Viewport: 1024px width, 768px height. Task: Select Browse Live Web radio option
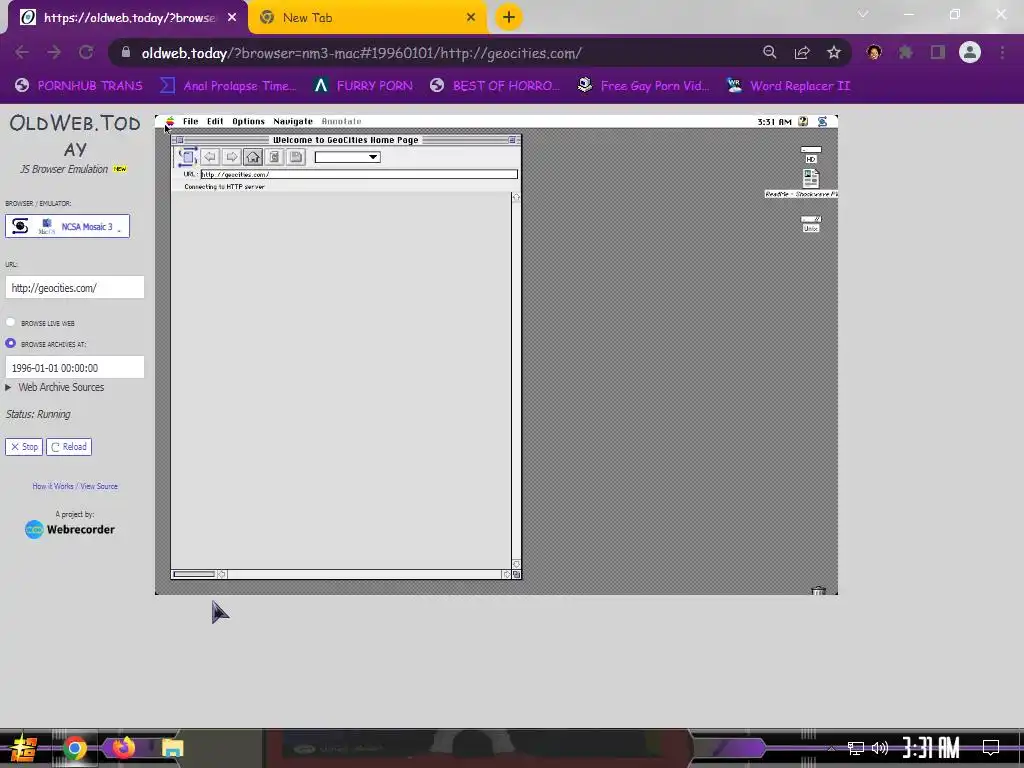(10, 322)
